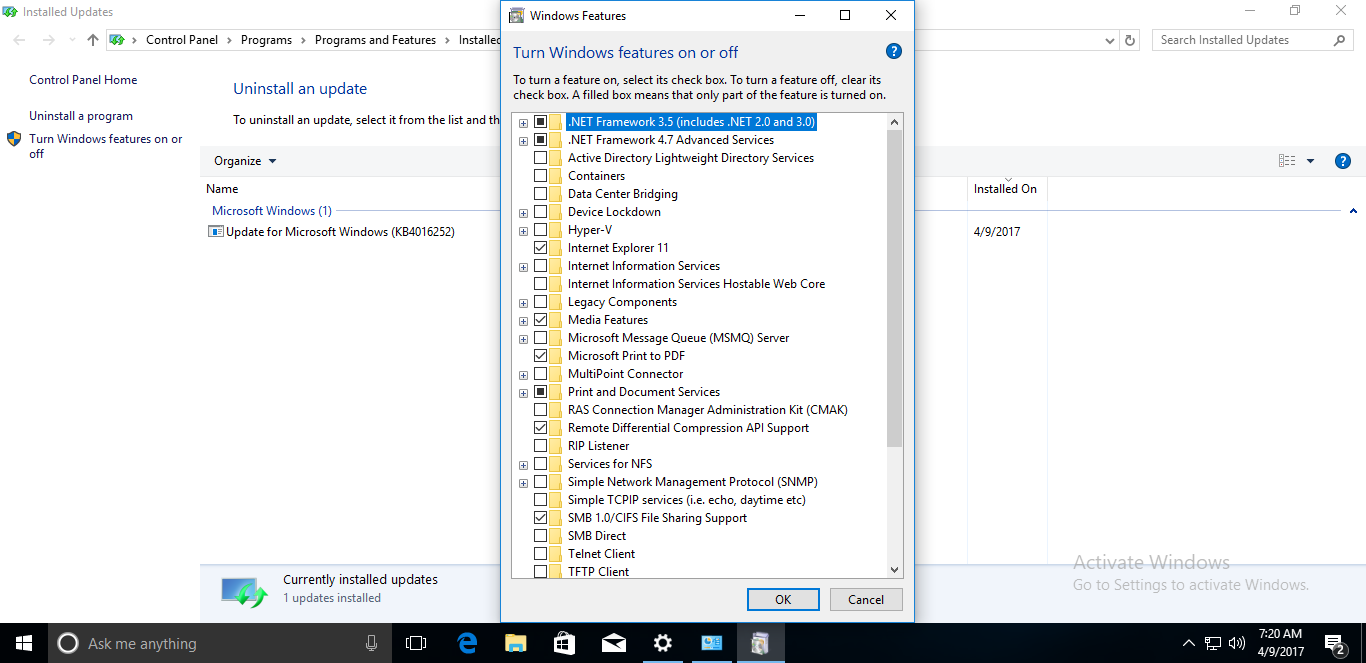Click the Cortana microphone icon

tap(372, 643)
